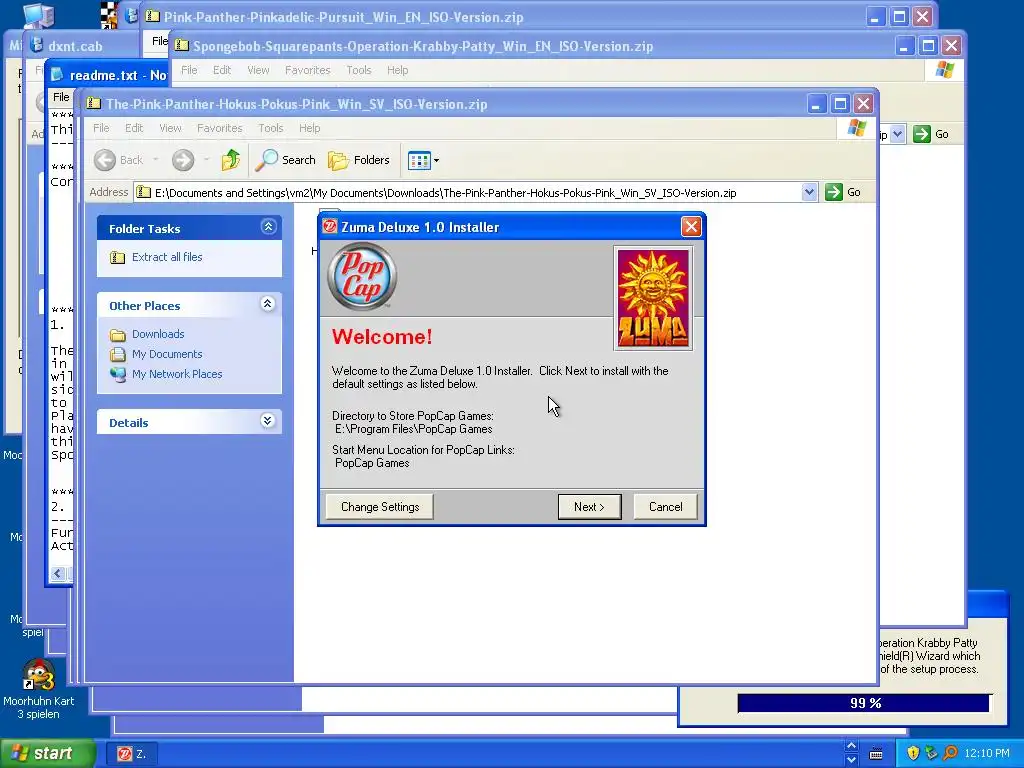Click the taskbar scroll down arrow
1024x768 pixels.
pyautogui.click(x=851, y=760)
